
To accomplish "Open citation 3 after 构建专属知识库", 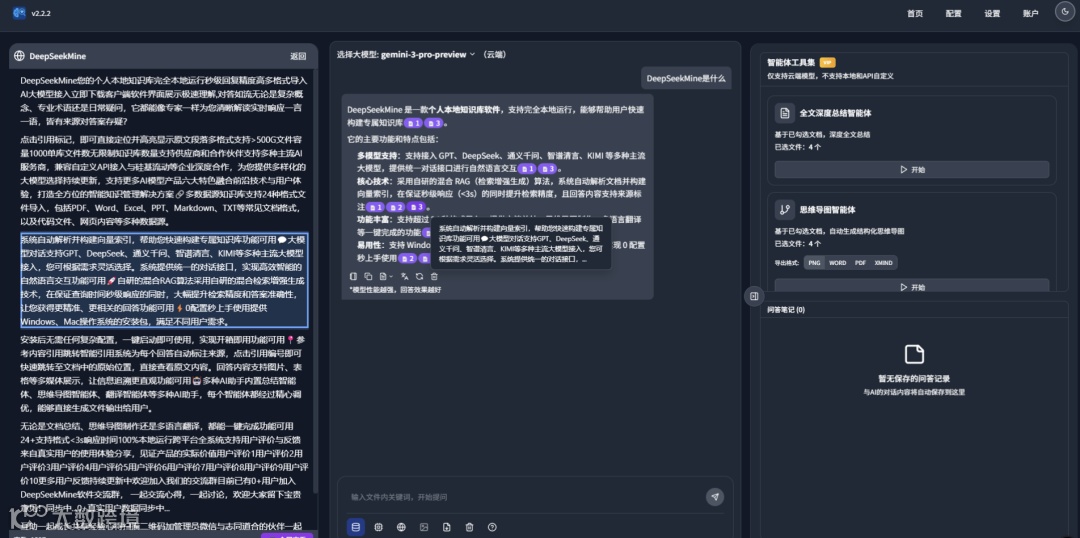I will pos(433,123).
